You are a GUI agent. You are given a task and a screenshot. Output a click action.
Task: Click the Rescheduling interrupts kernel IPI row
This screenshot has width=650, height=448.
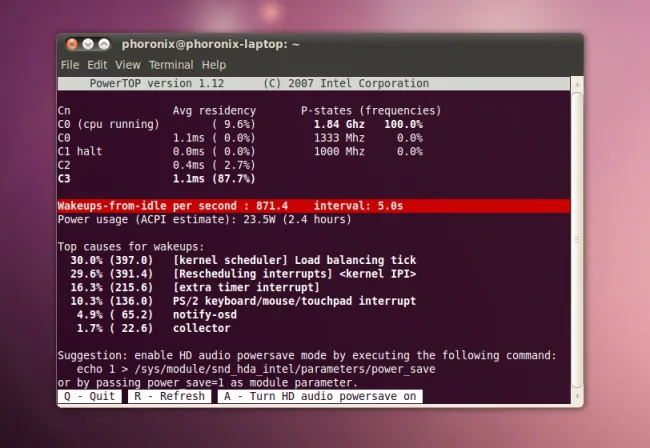(243, 274)
